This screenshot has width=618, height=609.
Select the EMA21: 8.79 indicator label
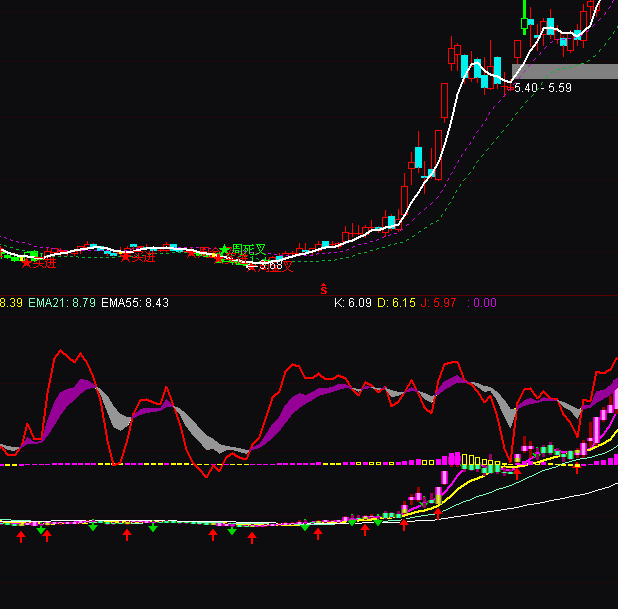coord(62,302)
